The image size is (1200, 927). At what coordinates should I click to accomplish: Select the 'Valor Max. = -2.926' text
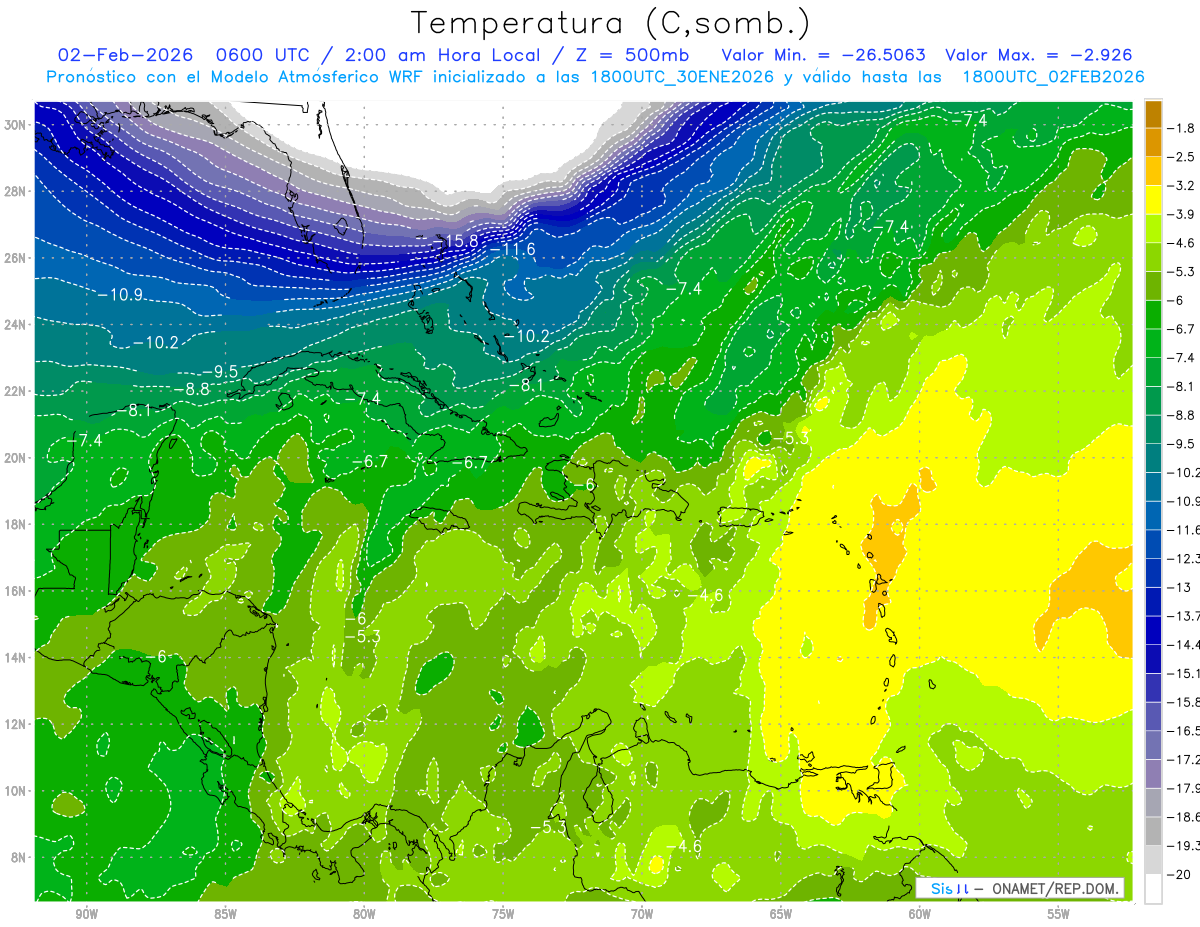[1038, 55]
